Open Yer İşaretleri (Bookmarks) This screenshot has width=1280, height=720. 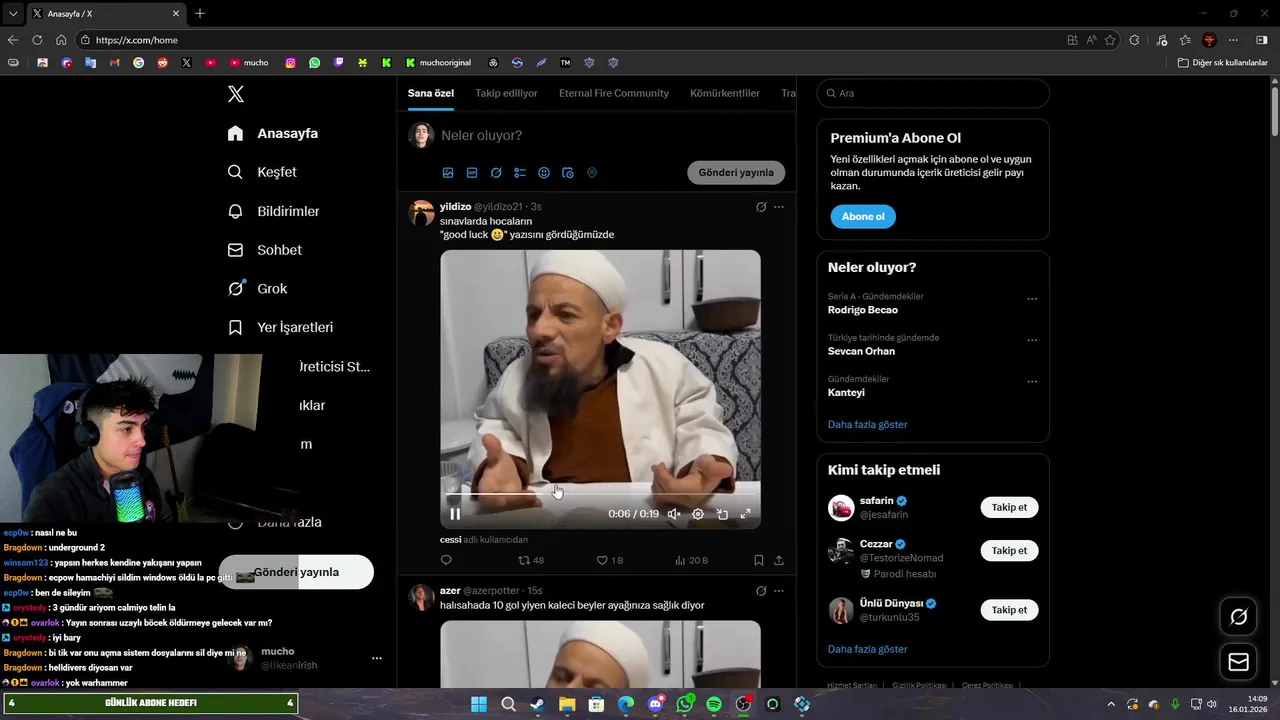tap(281, 327)
